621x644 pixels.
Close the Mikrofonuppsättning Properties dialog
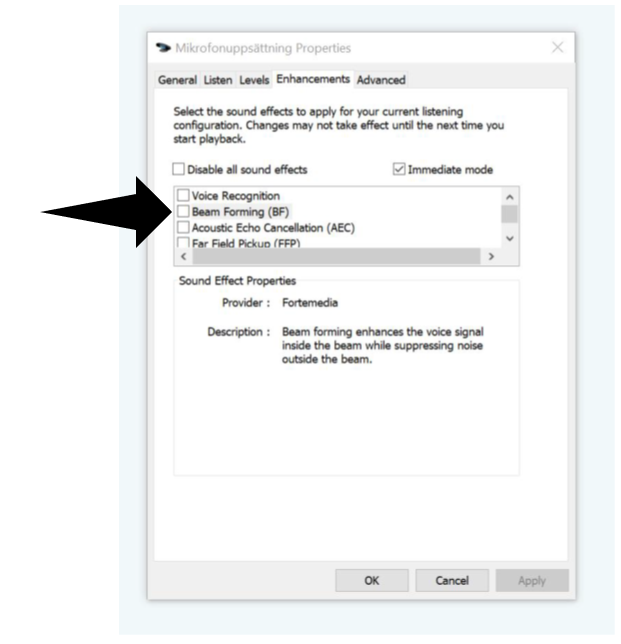557,47
